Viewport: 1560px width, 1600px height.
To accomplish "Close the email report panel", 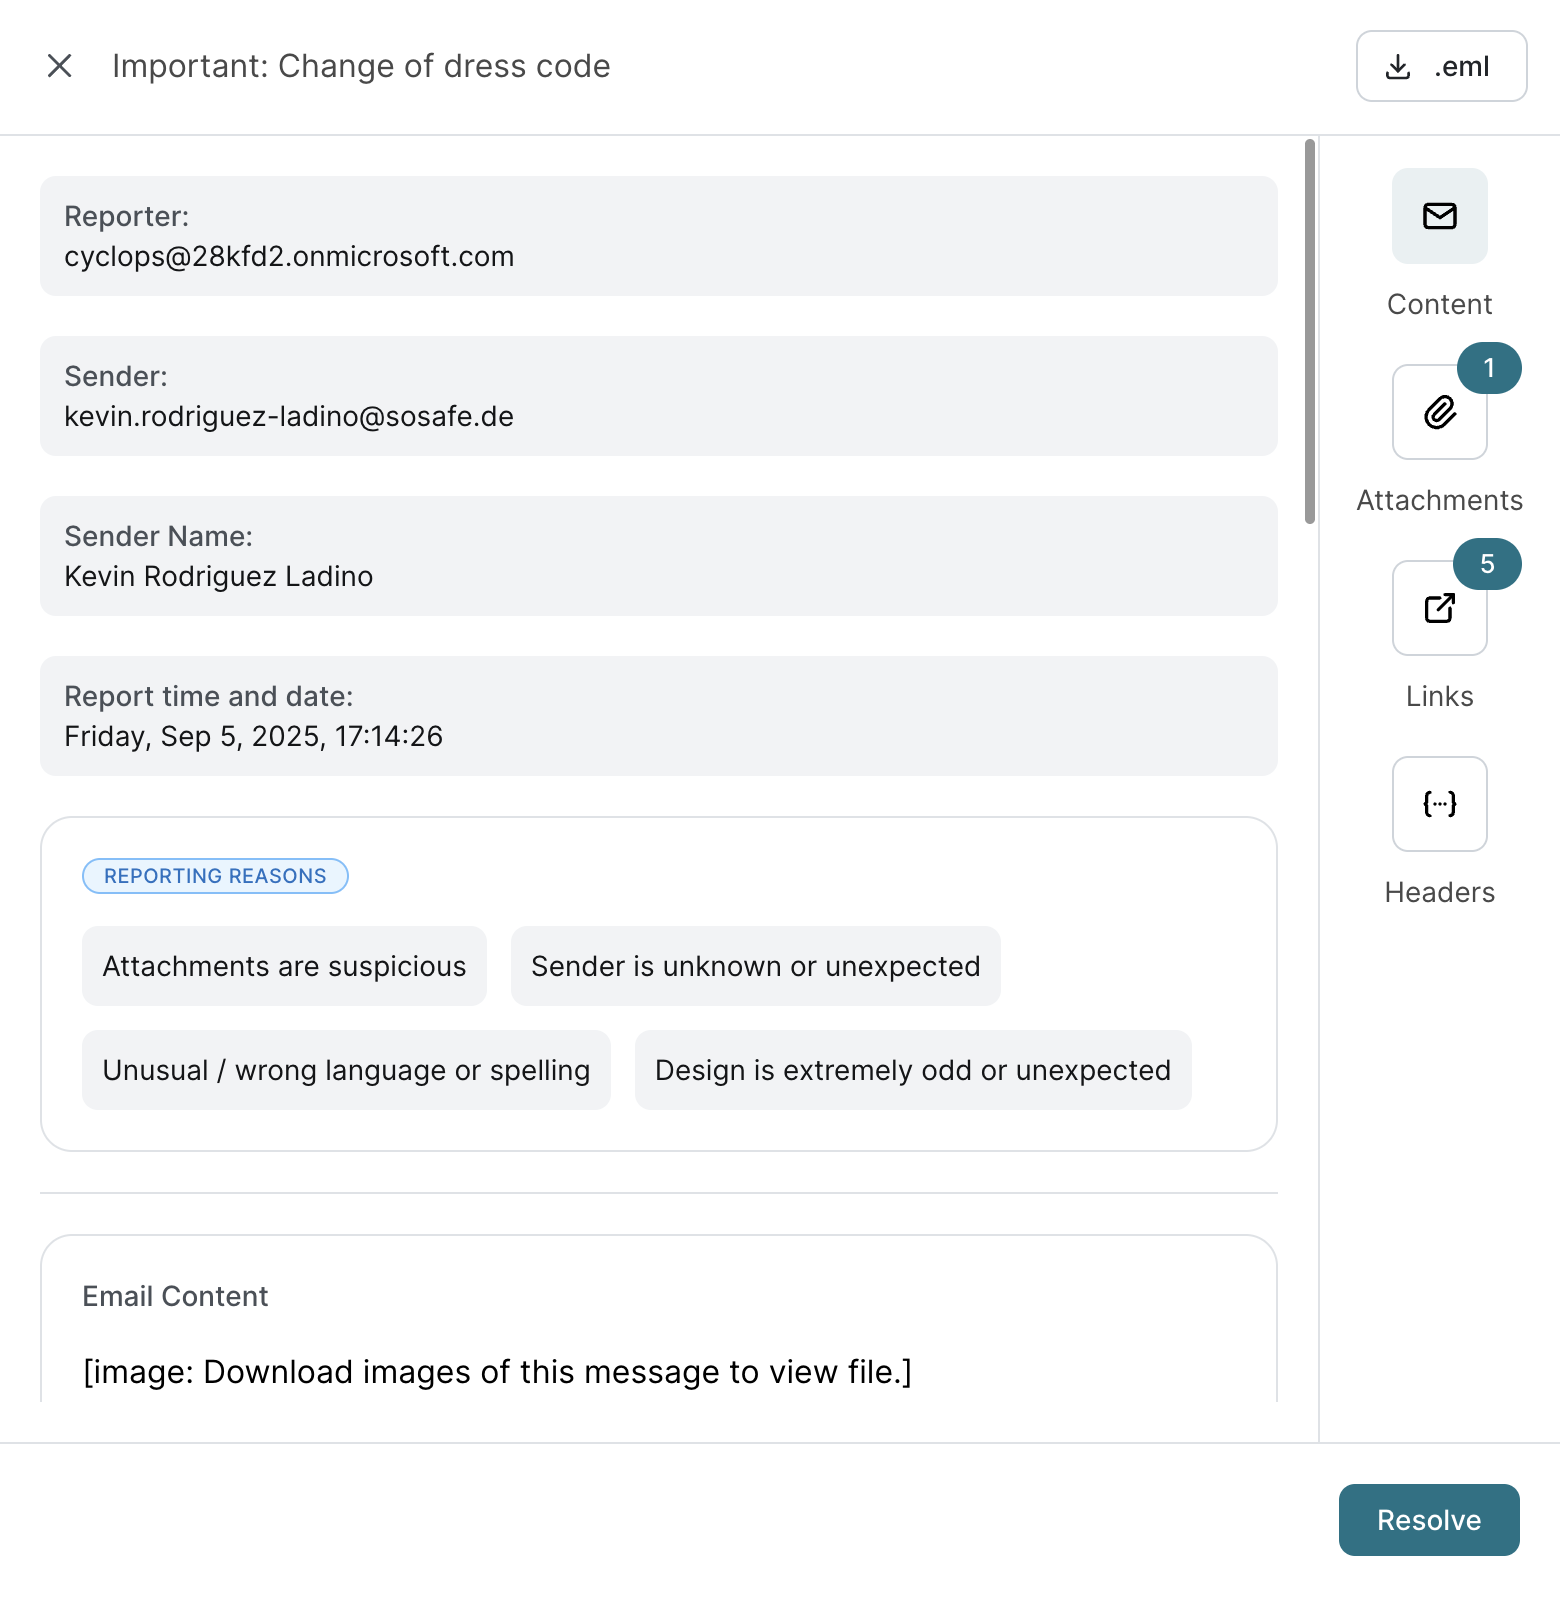I will pyautogui.click(x=60, y=66).
